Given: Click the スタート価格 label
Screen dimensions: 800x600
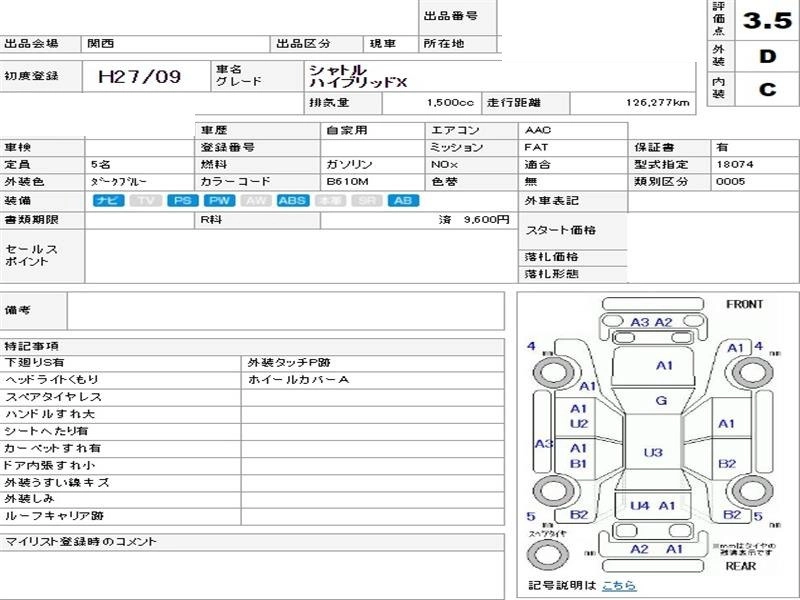Looking at the screenshot, I should [x=561, y=230].
